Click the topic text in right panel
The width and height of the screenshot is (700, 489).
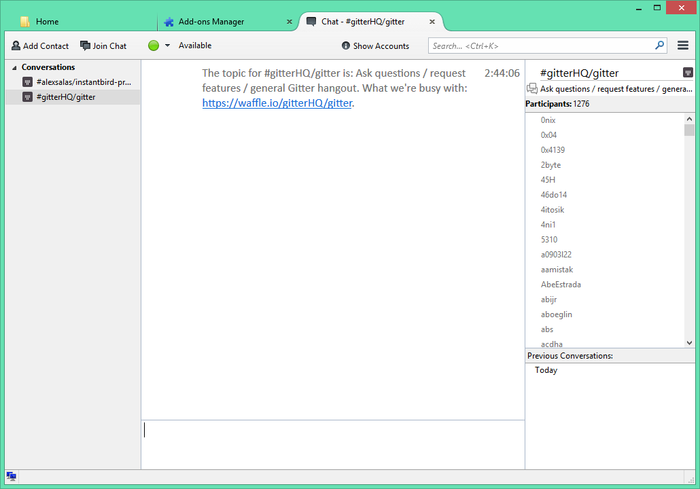tap(616, 89)
